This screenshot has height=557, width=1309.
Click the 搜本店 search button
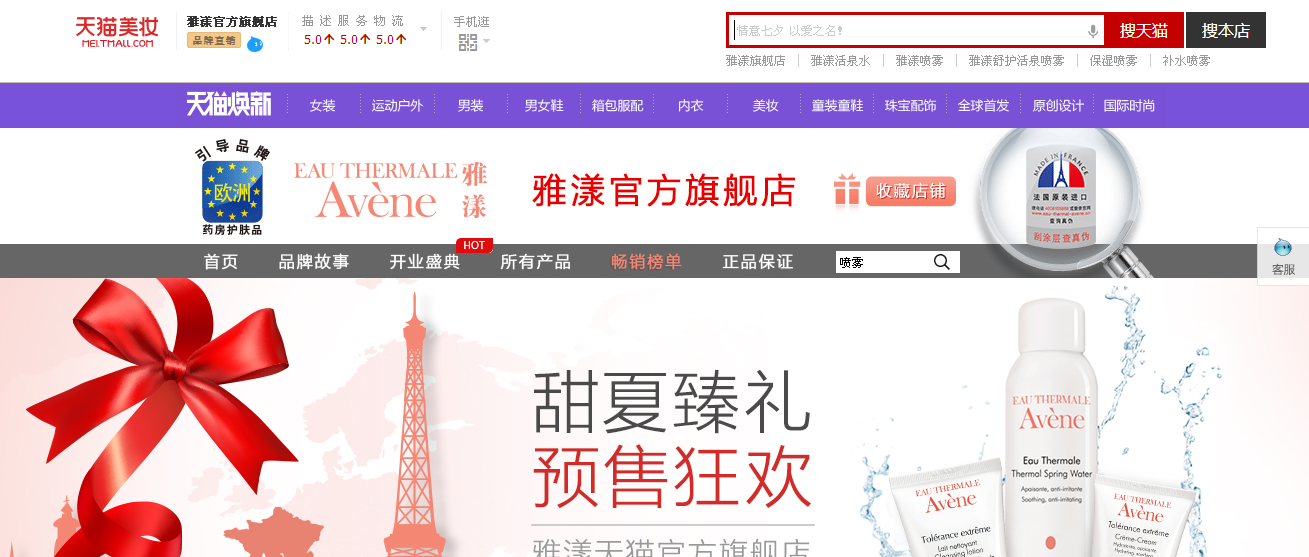pyautogui.click(x=1226, y=30)
